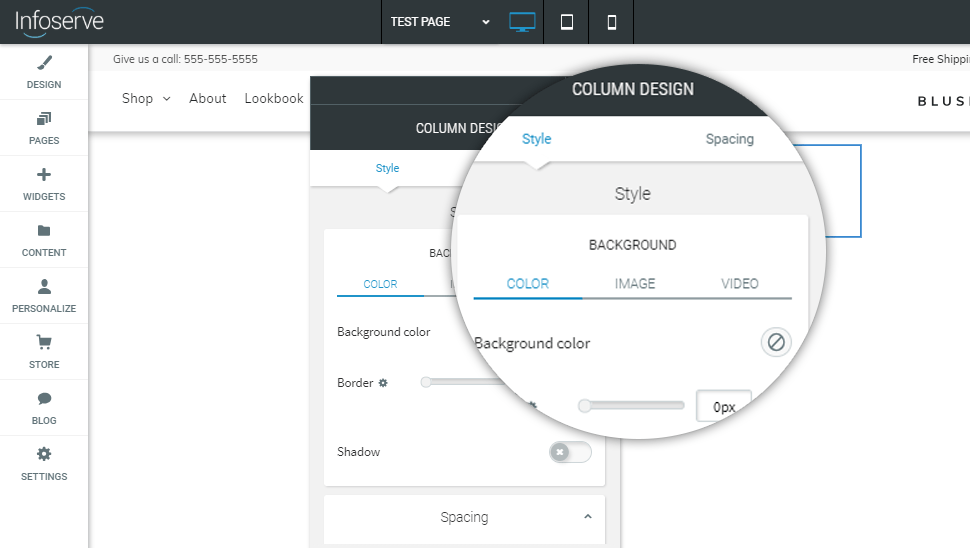Expand the Shop menu dropdown
970x548 pixels.
(x=146, y=98)
